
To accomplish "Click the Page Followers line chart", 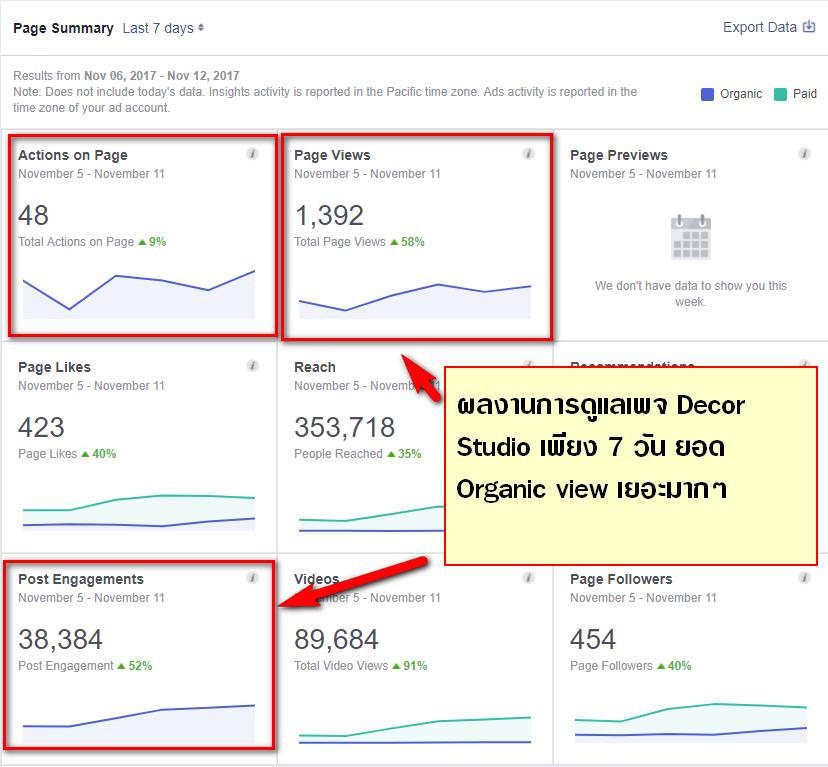I will (x=691, y=722).
